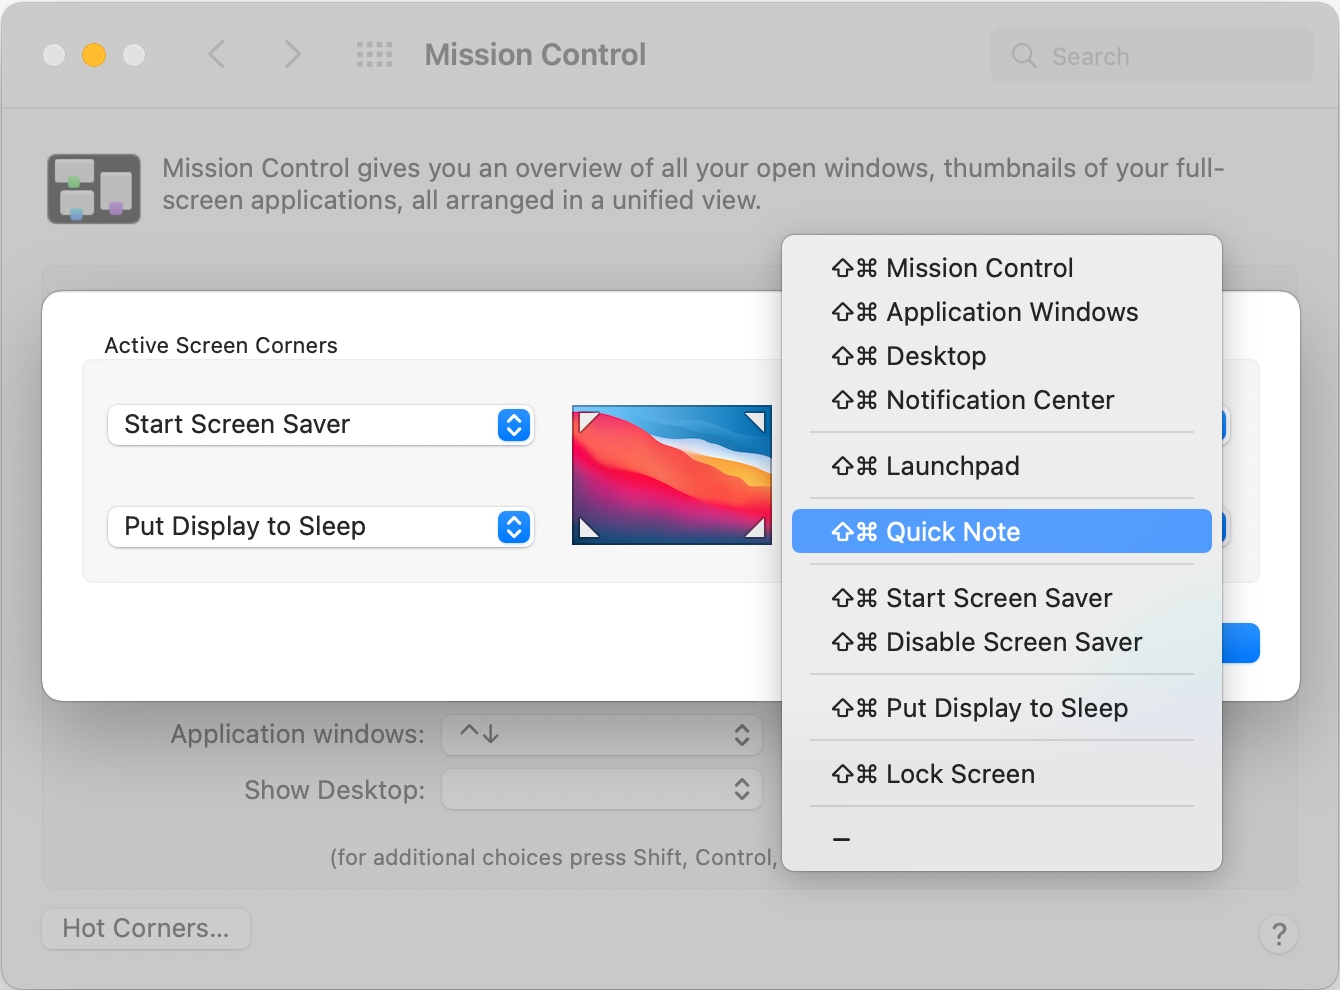Go back with the left chevron

[216, 54]
